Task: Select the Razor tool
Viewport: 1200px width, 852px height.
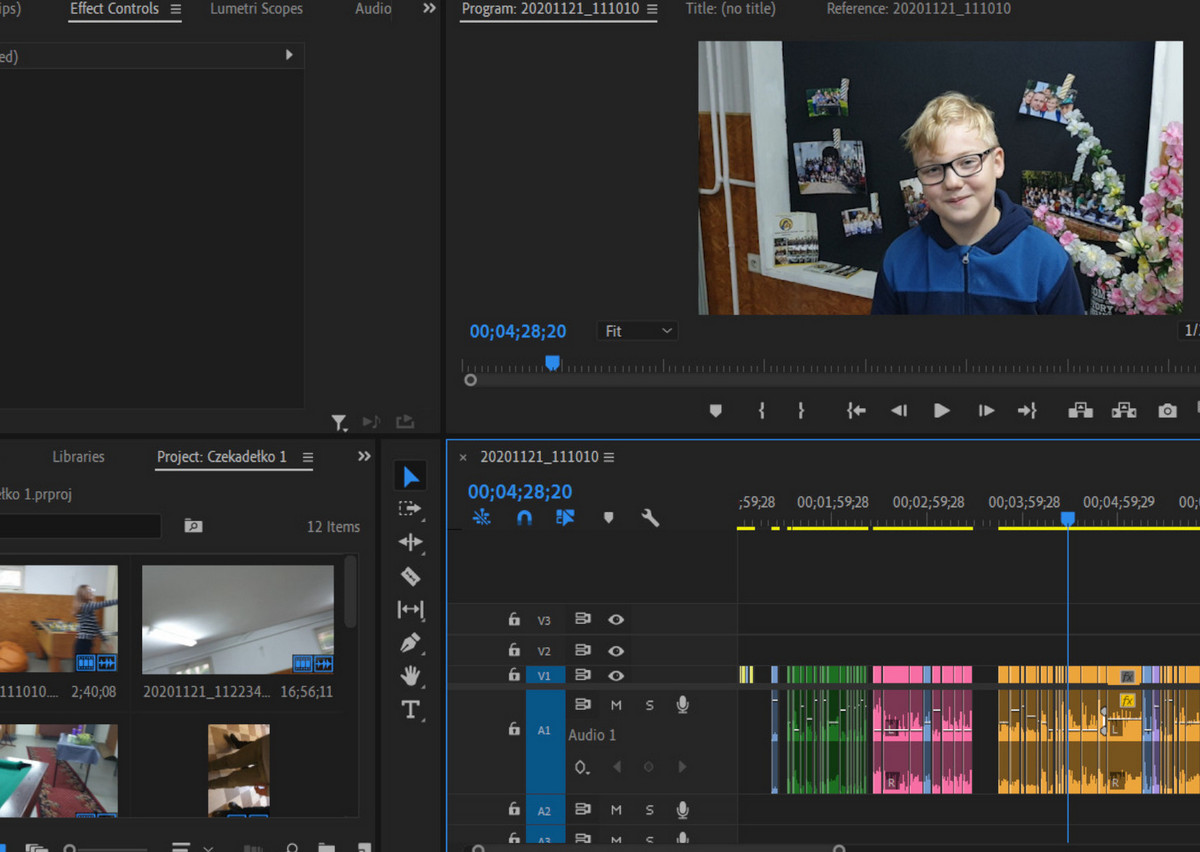Action: pos(410,576)
